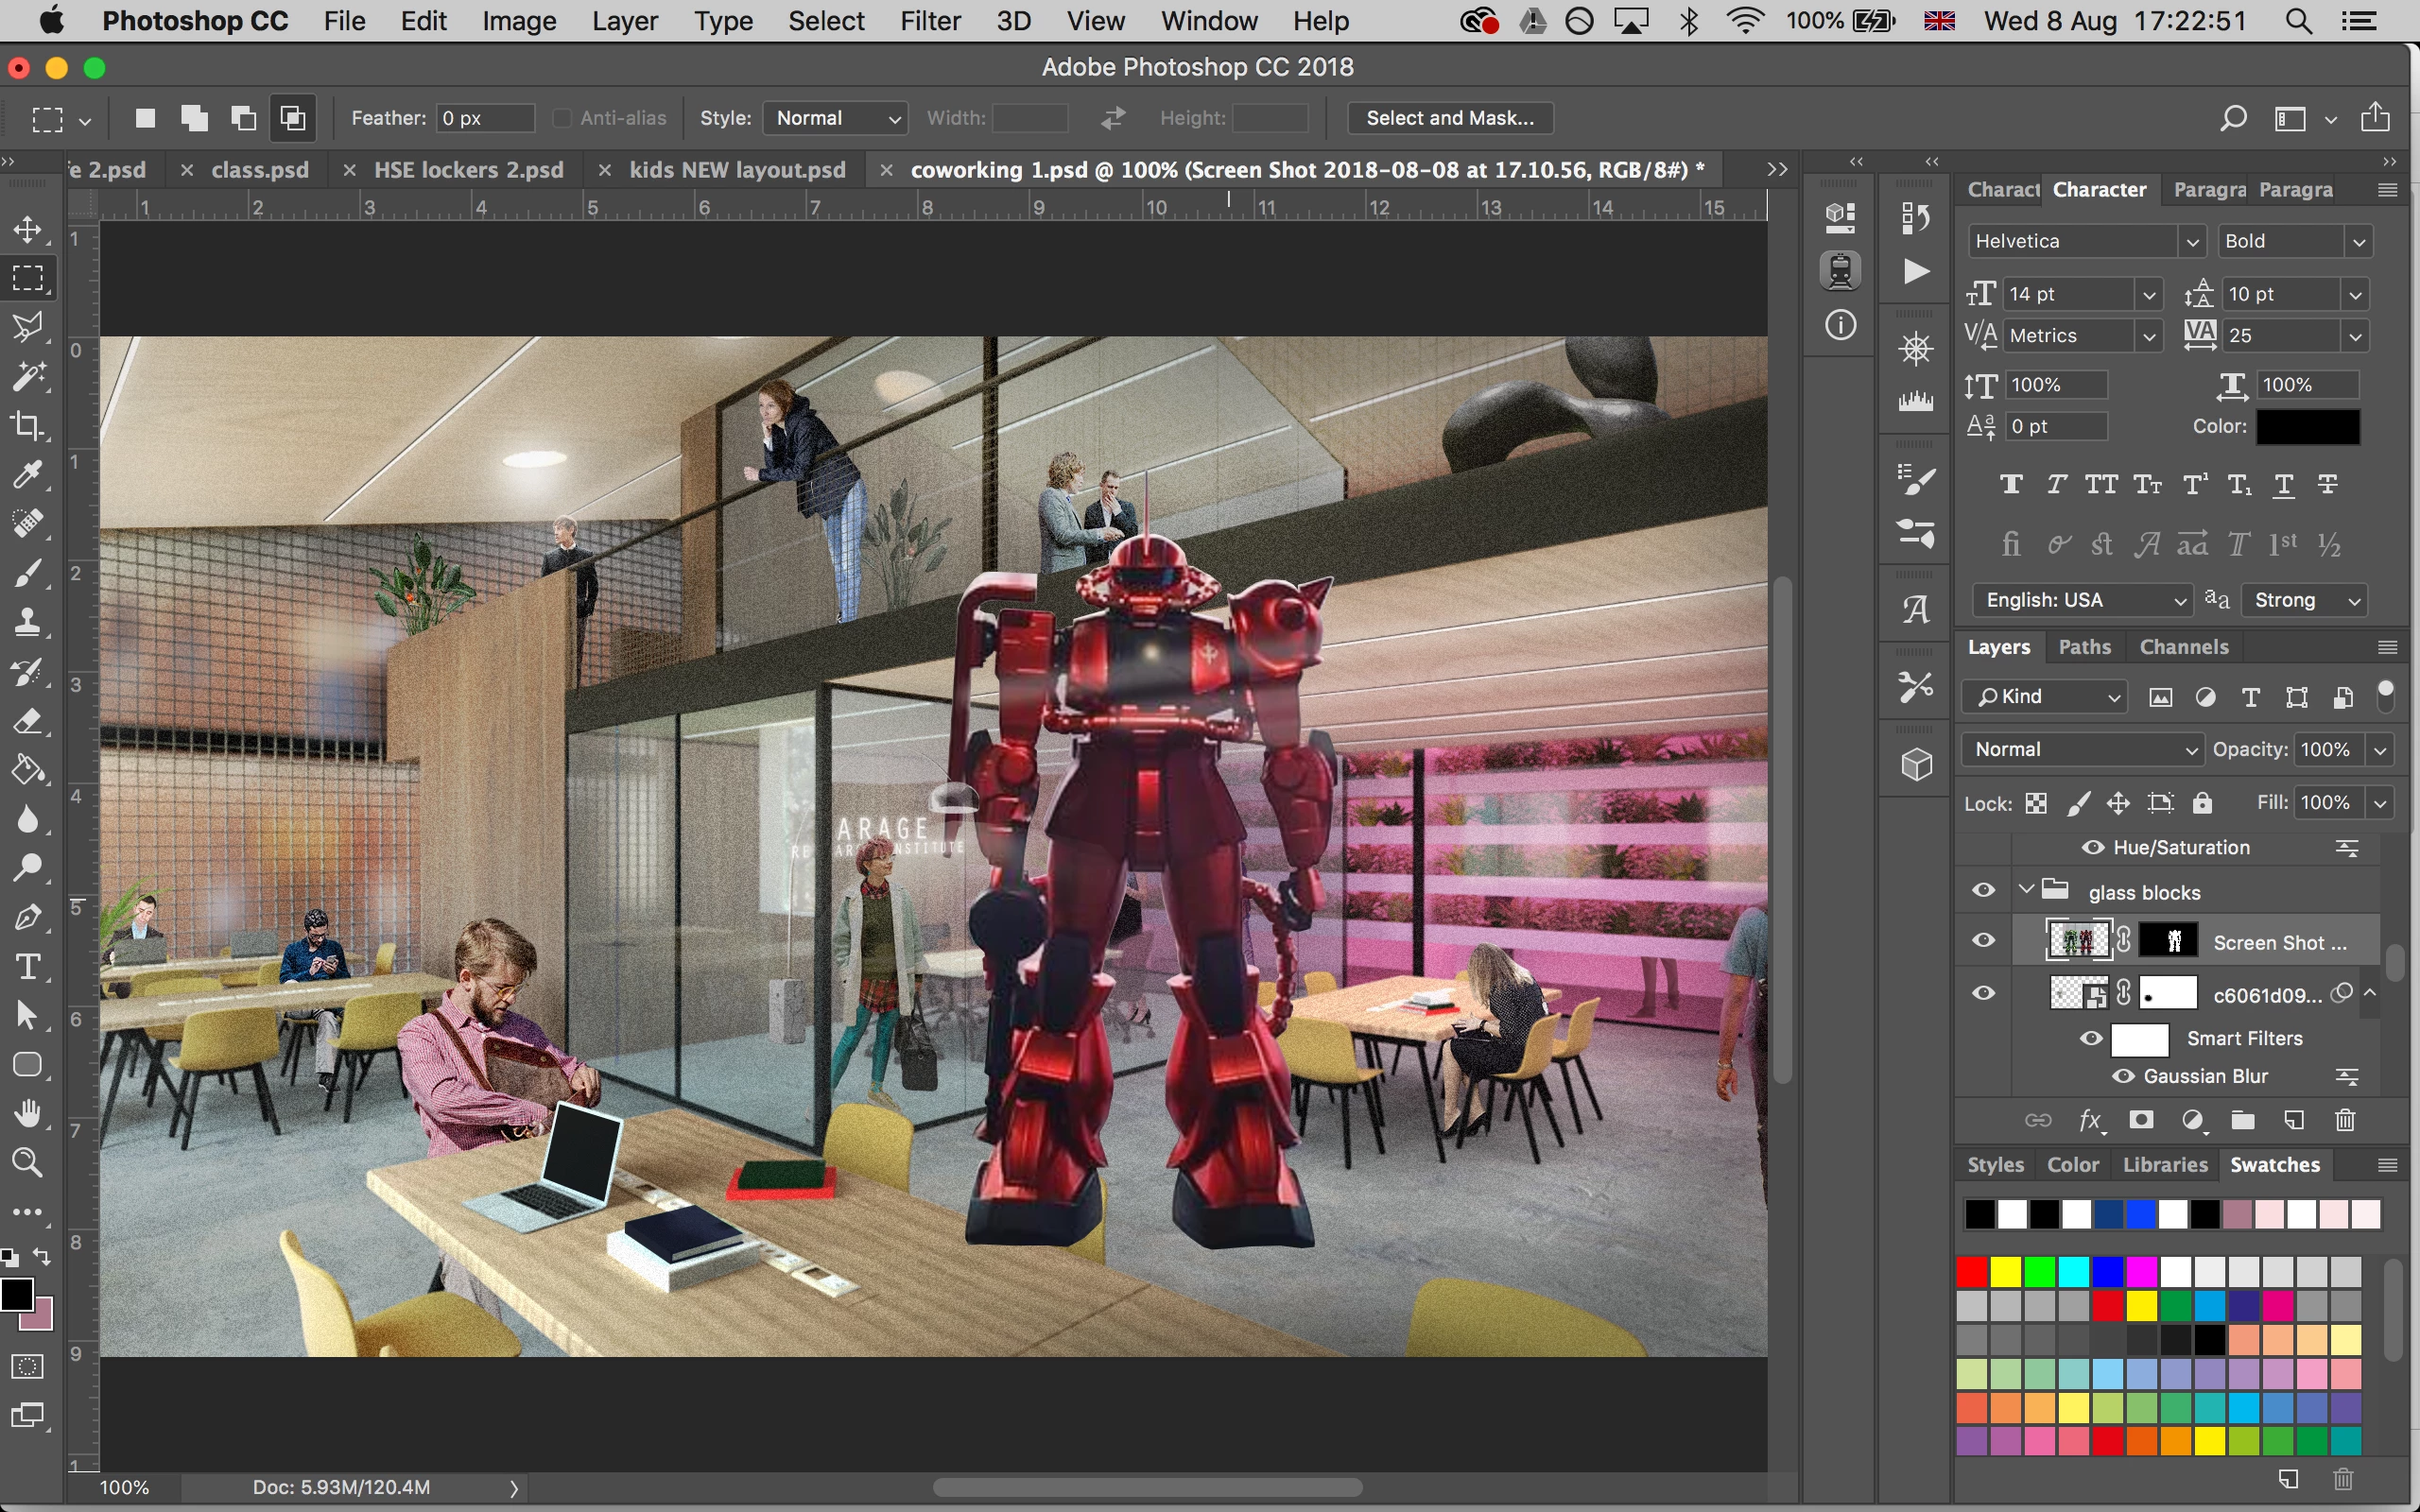The image size is (2420, 1512).
Task: Select the Clone Stamp tool
Action: [x=28, y=622]
